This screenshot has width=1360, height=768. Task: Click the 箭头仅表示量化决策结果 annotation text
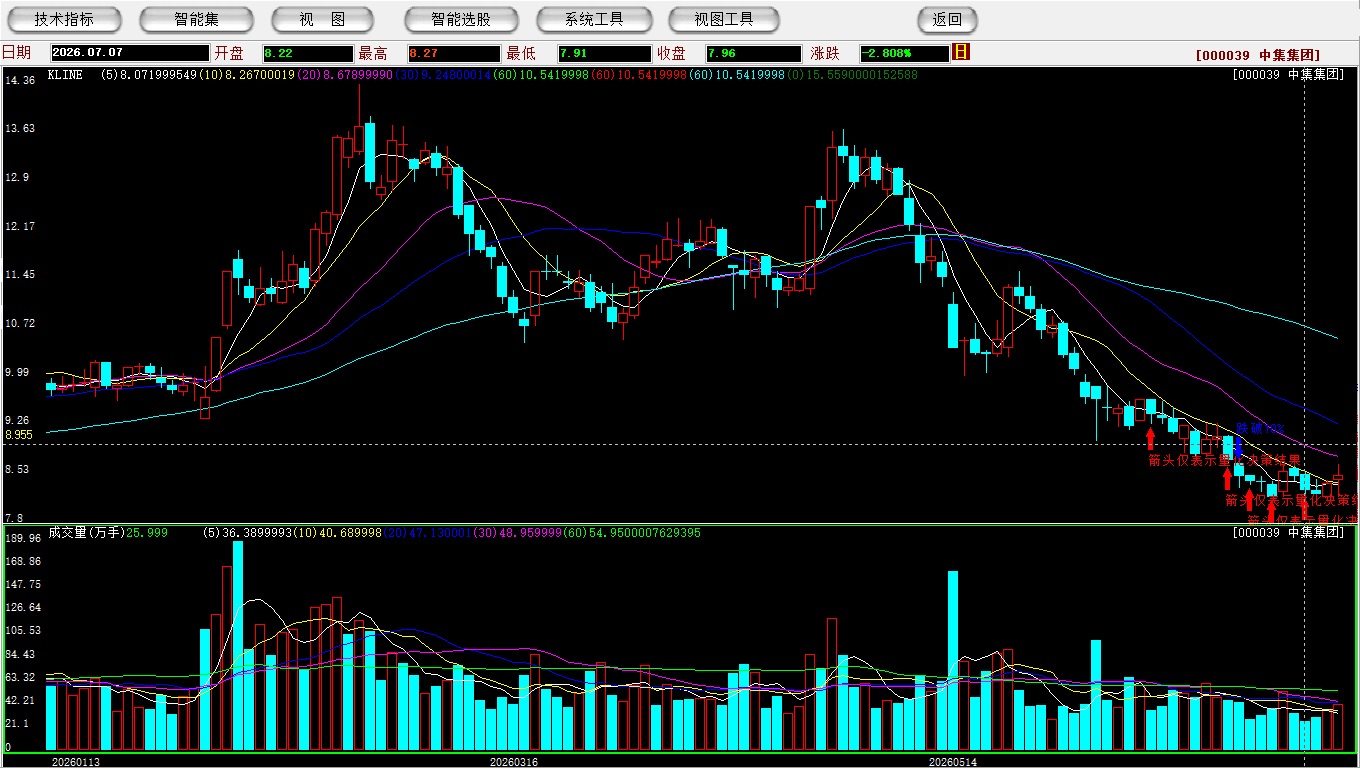(x=1224, y=460)
